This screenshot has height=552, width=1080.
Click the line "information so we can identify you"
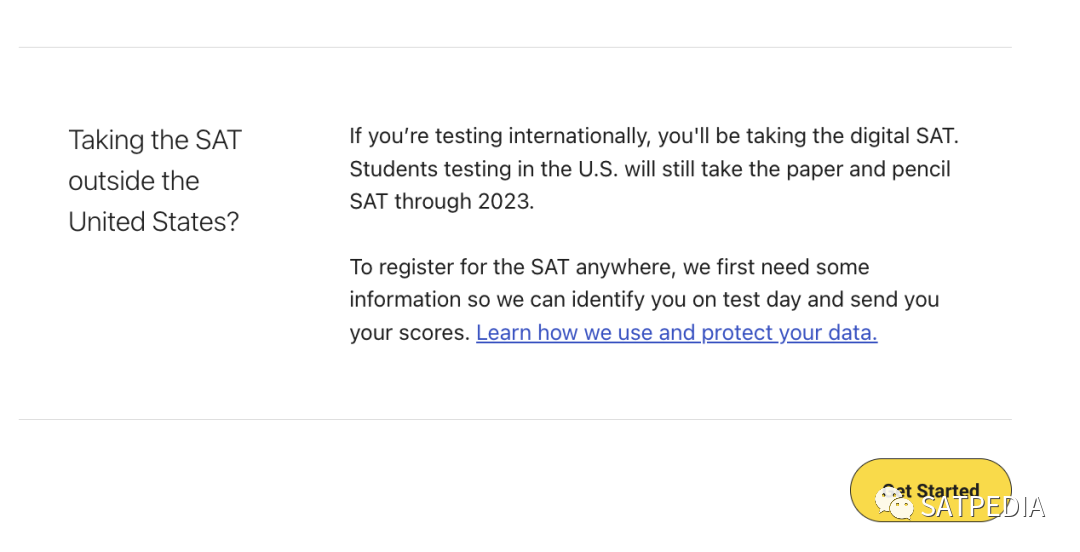pos(644,300)
